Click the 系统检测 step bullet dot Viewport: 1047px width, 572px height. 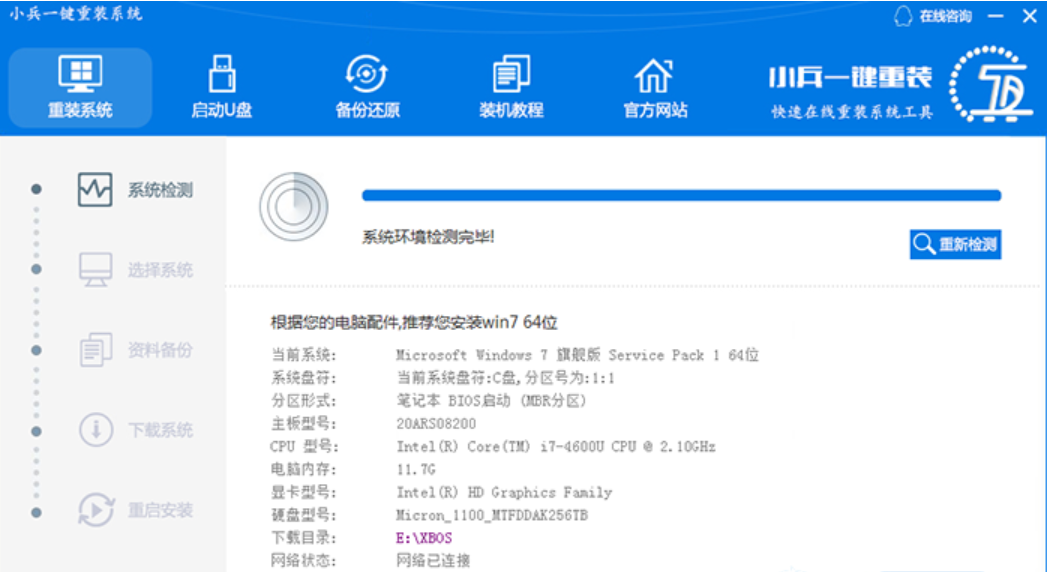point(36,190)
